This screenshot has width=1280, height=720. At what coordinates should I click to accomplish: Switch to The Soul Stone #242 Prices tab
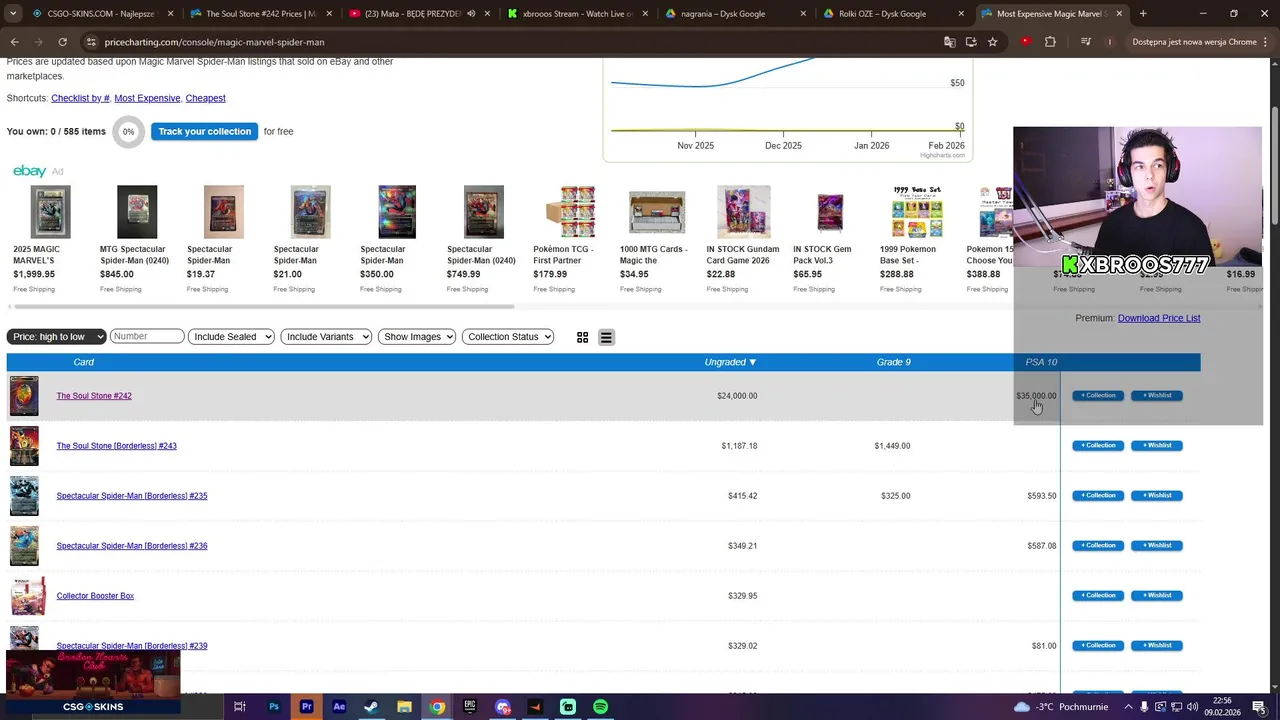point(260,14)
